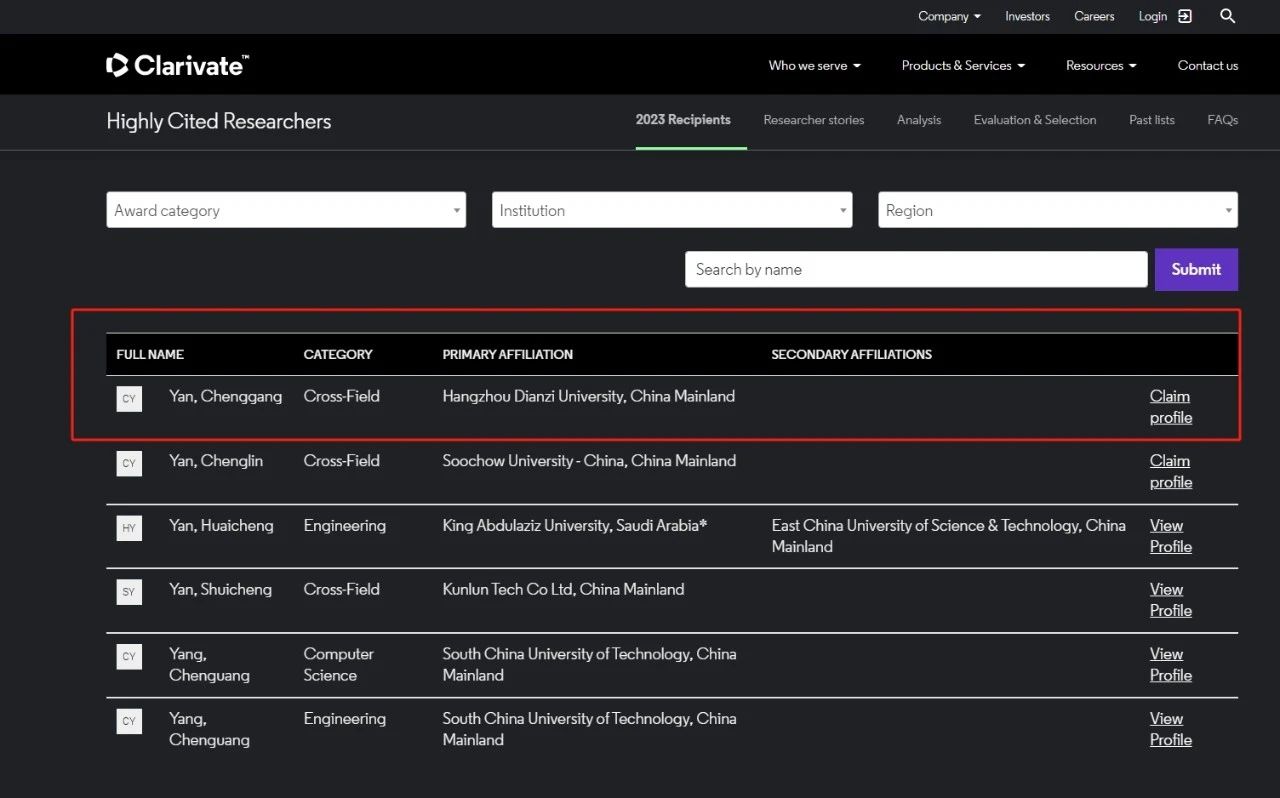Expand the Resources menu
The width and height of the screenshot is (1280, 798).
point(1101,65)
